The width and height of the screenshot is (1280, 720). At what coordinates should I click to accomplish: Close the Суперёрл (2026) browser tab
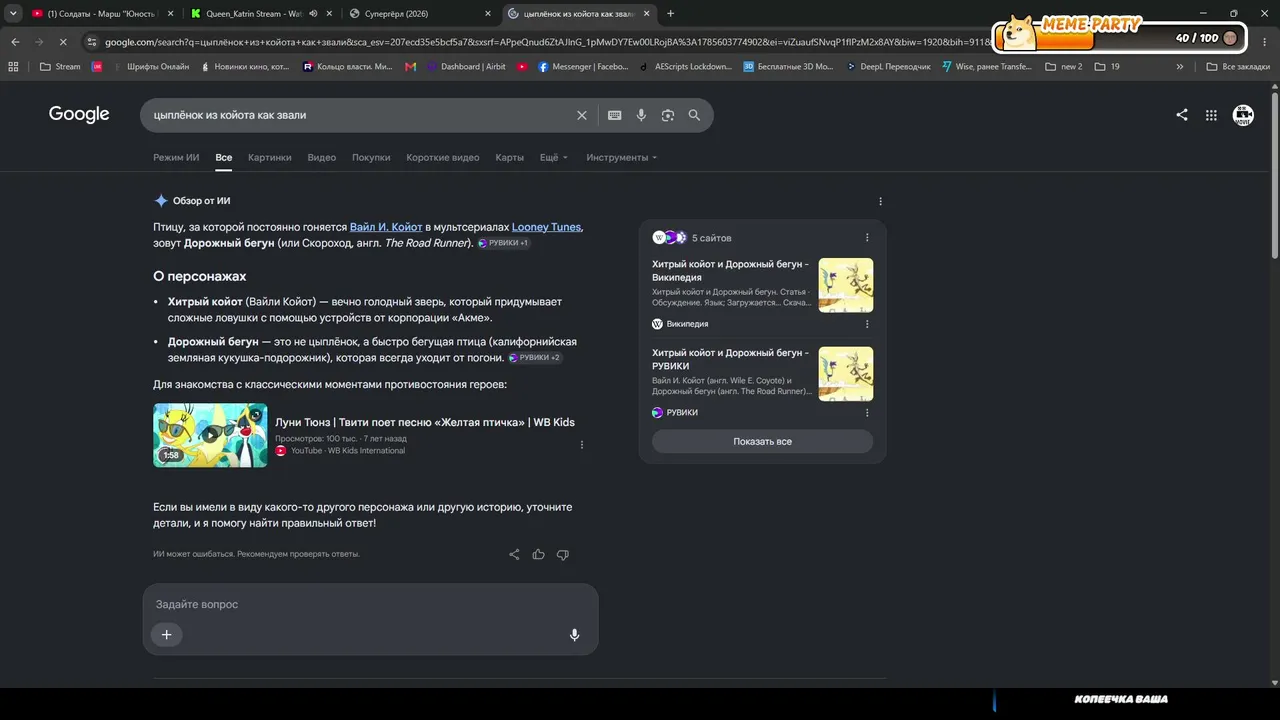click(488, 14)
